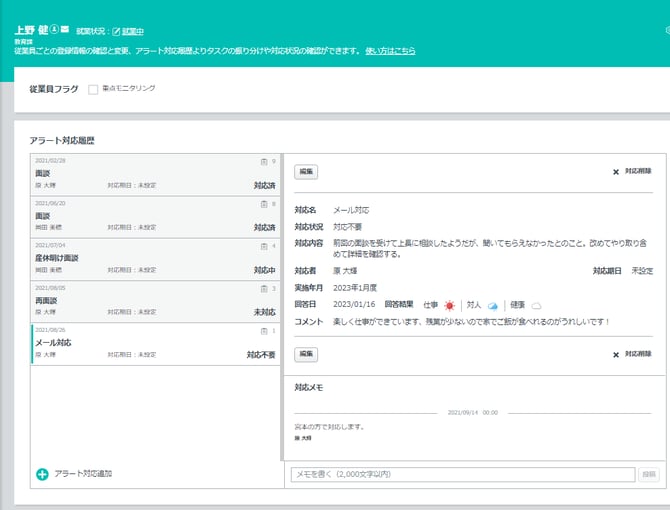Image resolution: width=670 pixels, height=510 pixels.
Task: Click the memo icon on the 2021/02/28 面談 row
Action: (264, 161)
